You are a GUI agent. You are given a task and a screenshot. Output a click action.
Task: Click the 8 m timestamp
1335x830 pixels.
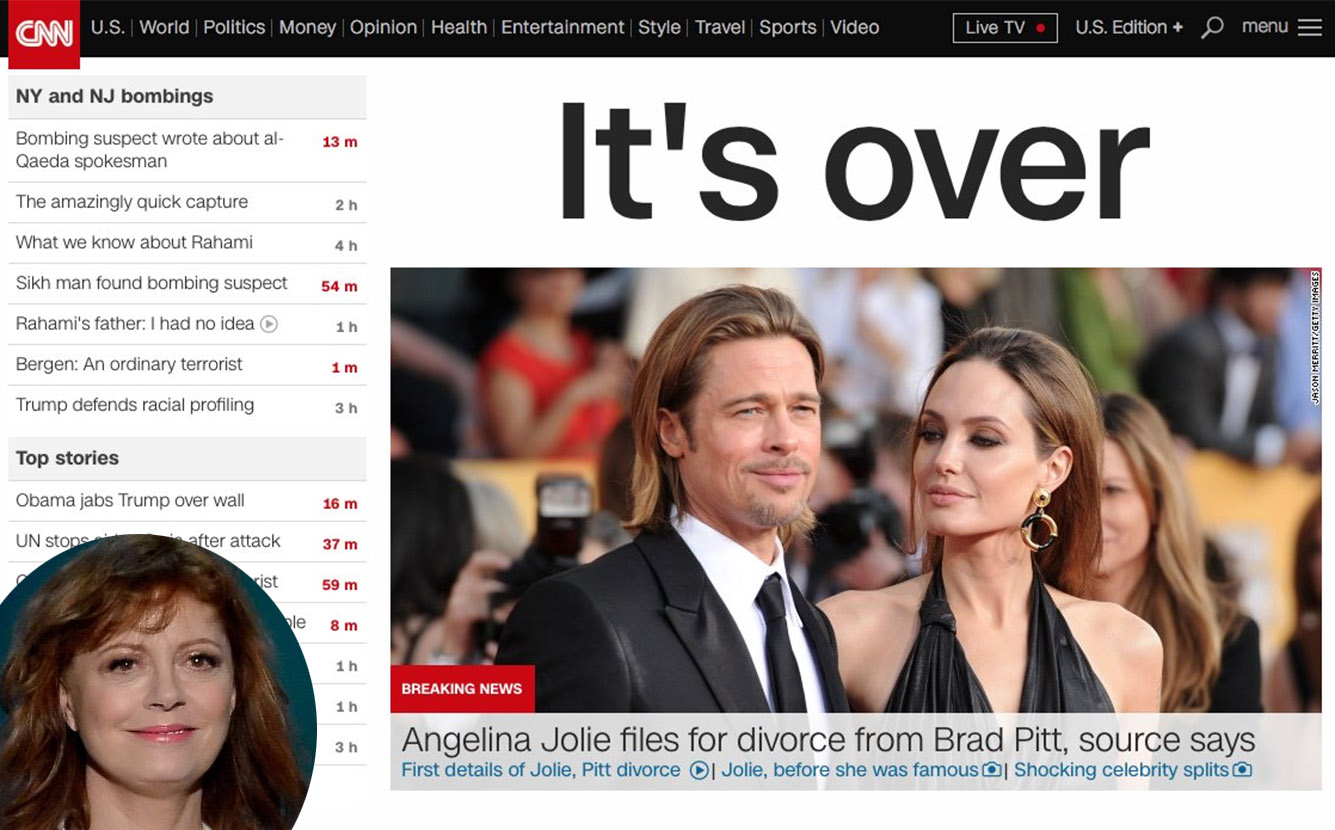click(344, 625)
